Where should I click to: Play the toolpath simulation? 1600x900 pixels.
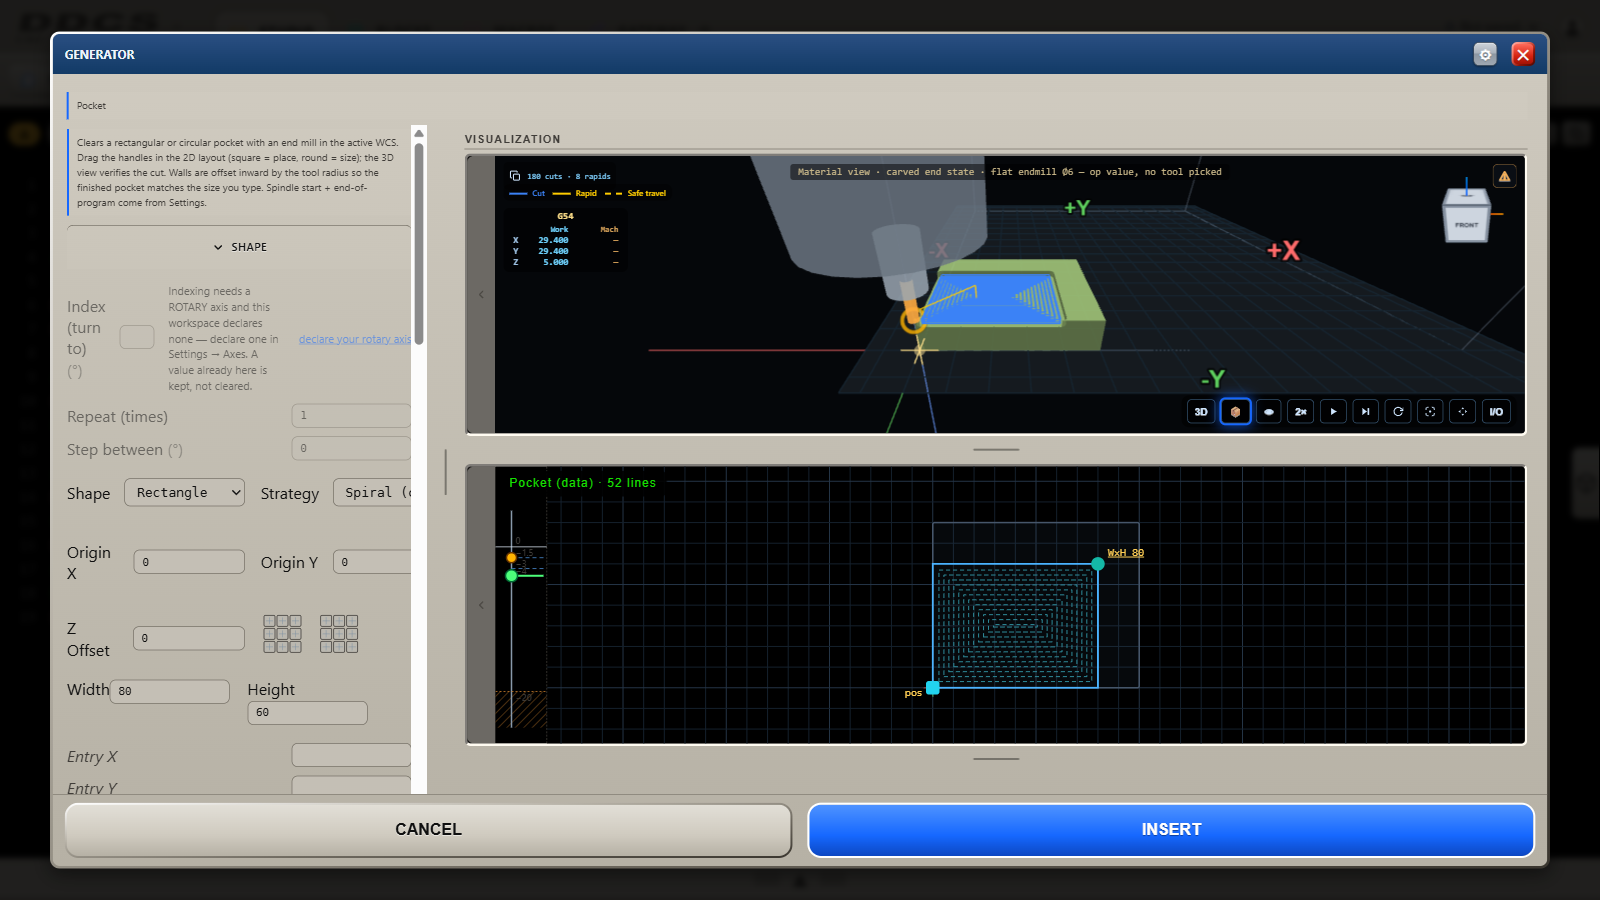[1333, 411]
